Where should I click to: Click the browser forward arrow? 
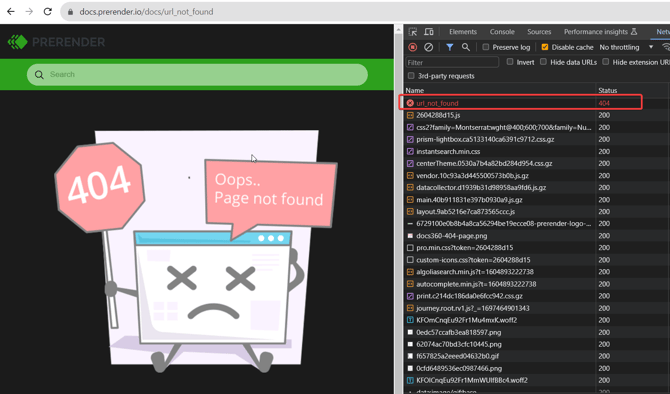click(29, 12)
